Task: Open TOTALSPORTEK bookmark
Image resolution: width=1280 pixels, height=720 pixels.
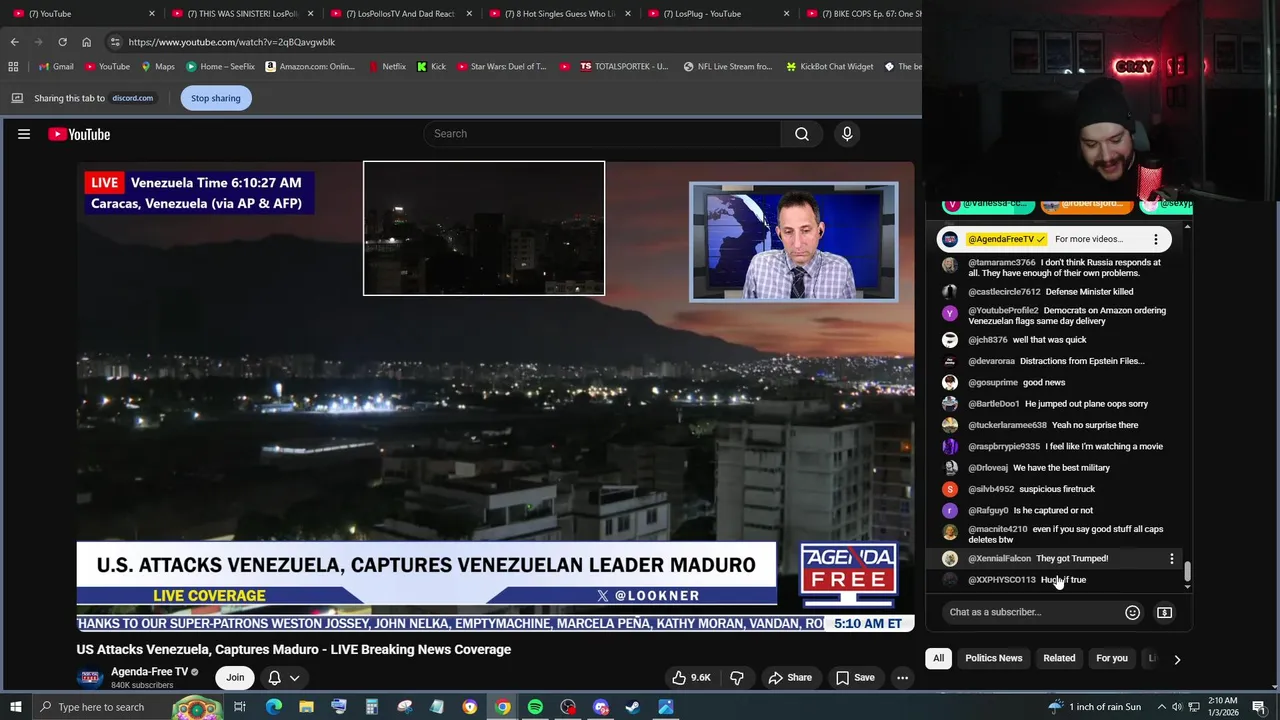Action: point(624,67)
